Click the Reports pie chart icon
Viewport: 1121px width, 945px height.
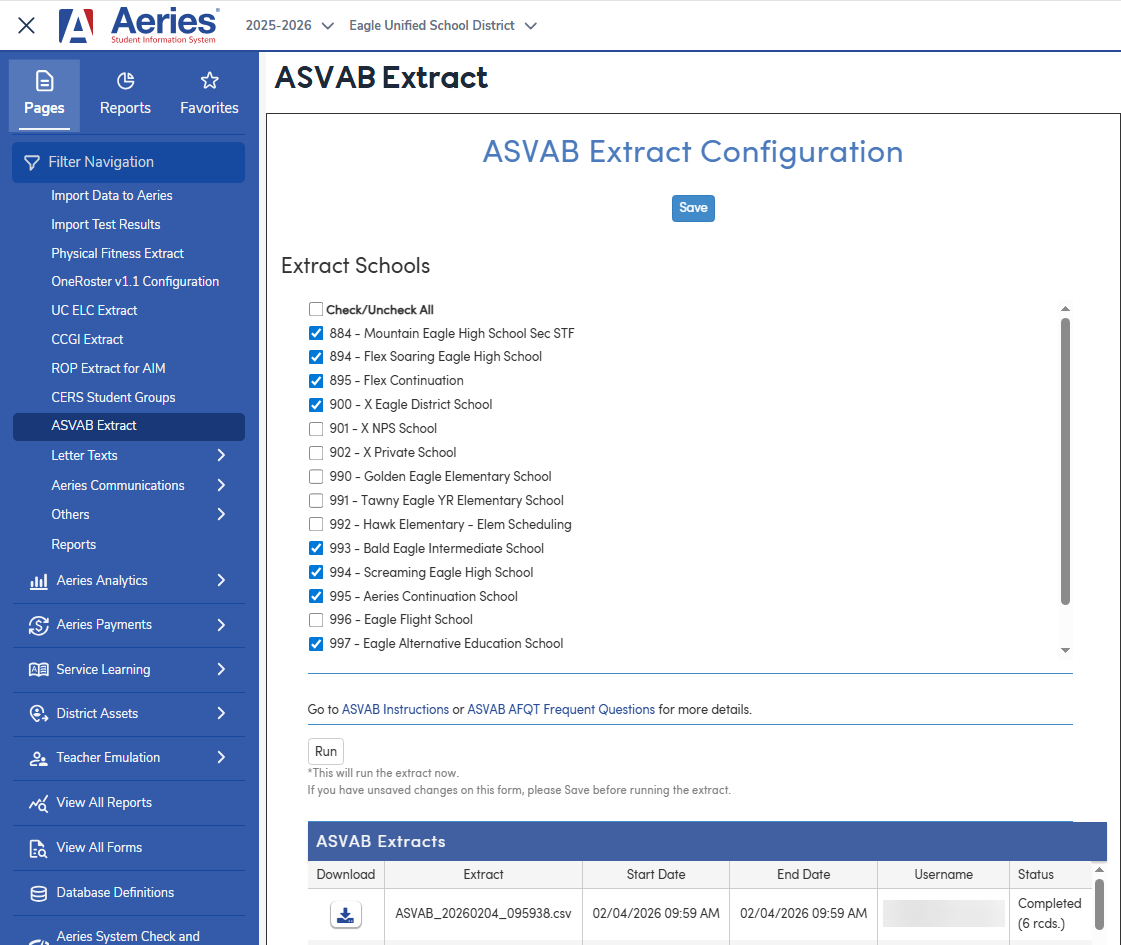click(x=125, y=81)
